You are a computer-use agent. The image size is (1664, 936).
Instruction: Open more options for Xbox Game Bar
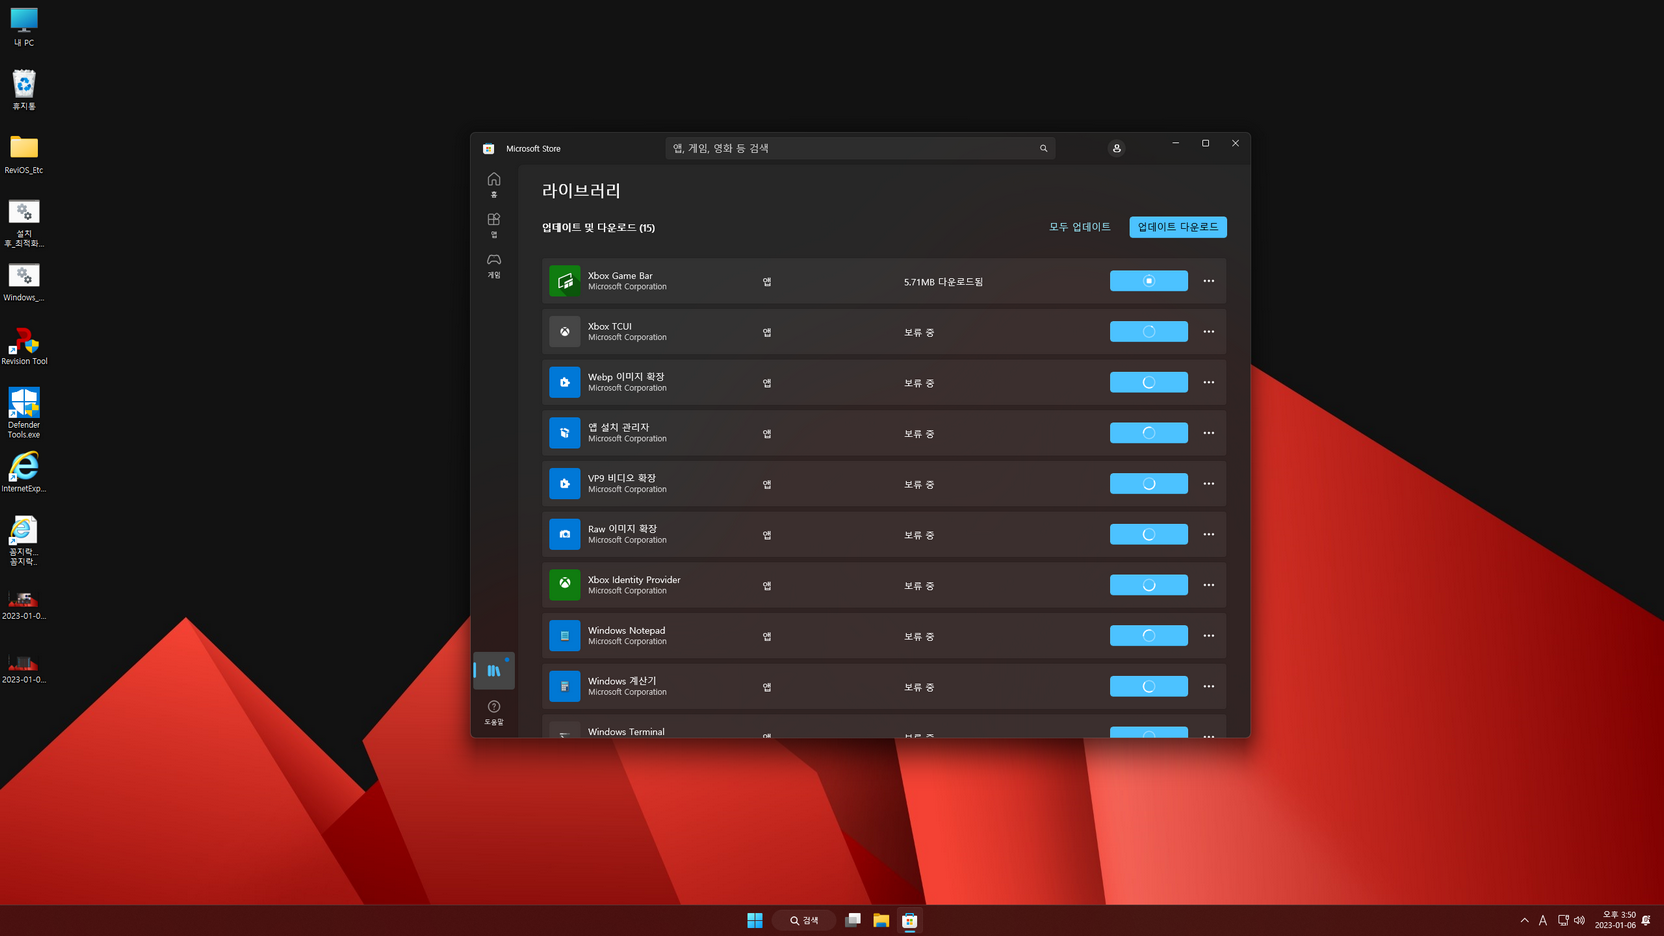tap(1209, 281)
